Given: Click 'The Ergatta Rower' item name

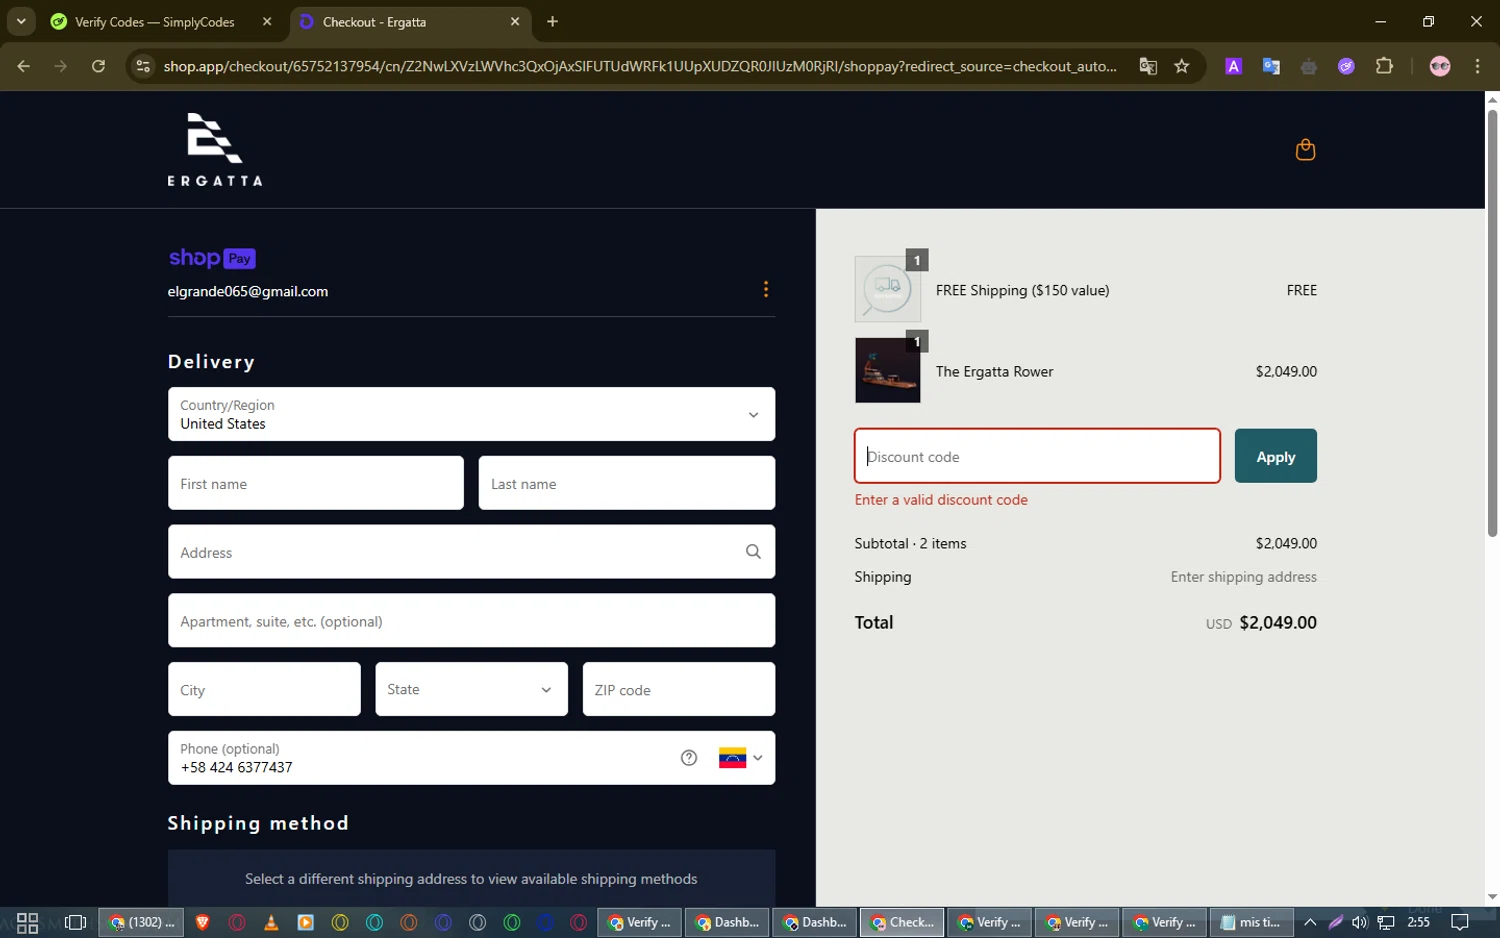Looking at the screenshot, I should tap(994, 371).
